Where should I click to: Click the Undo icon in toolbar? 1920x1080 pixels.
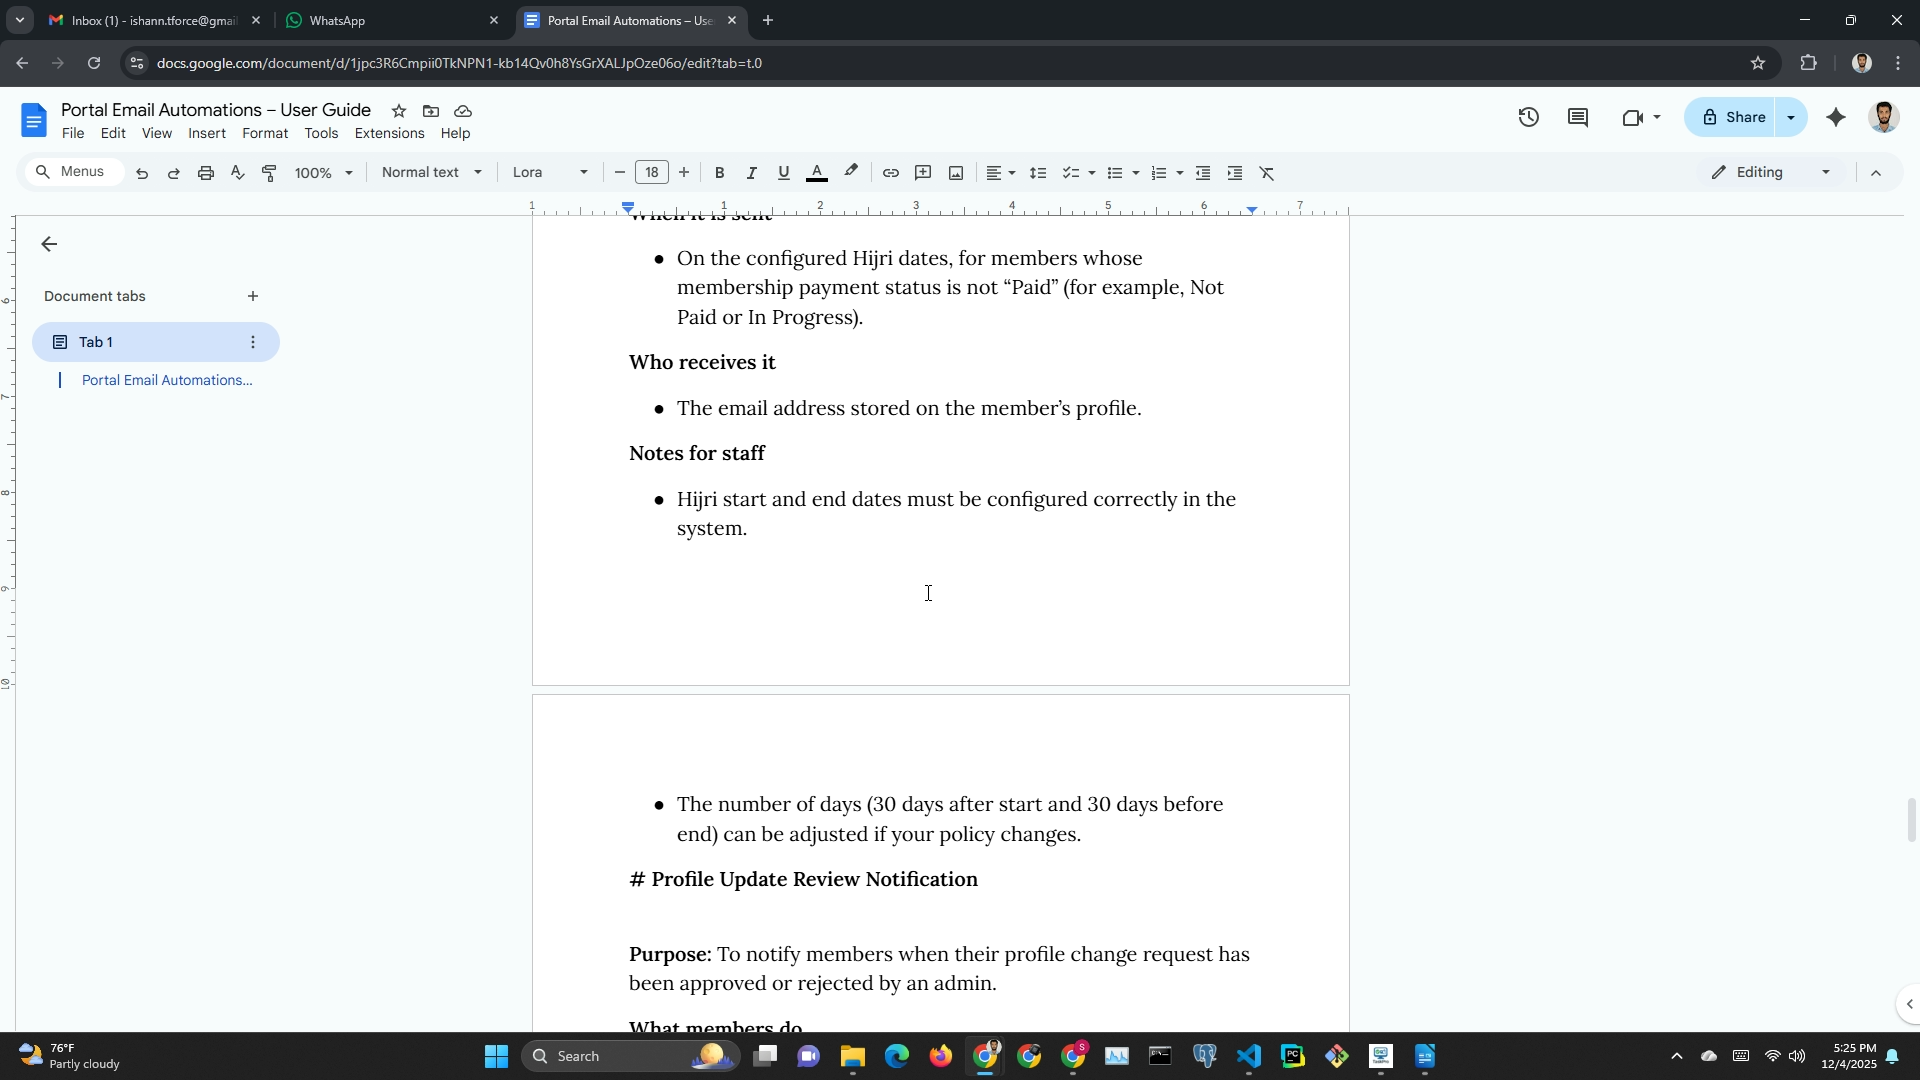point(142,173)
